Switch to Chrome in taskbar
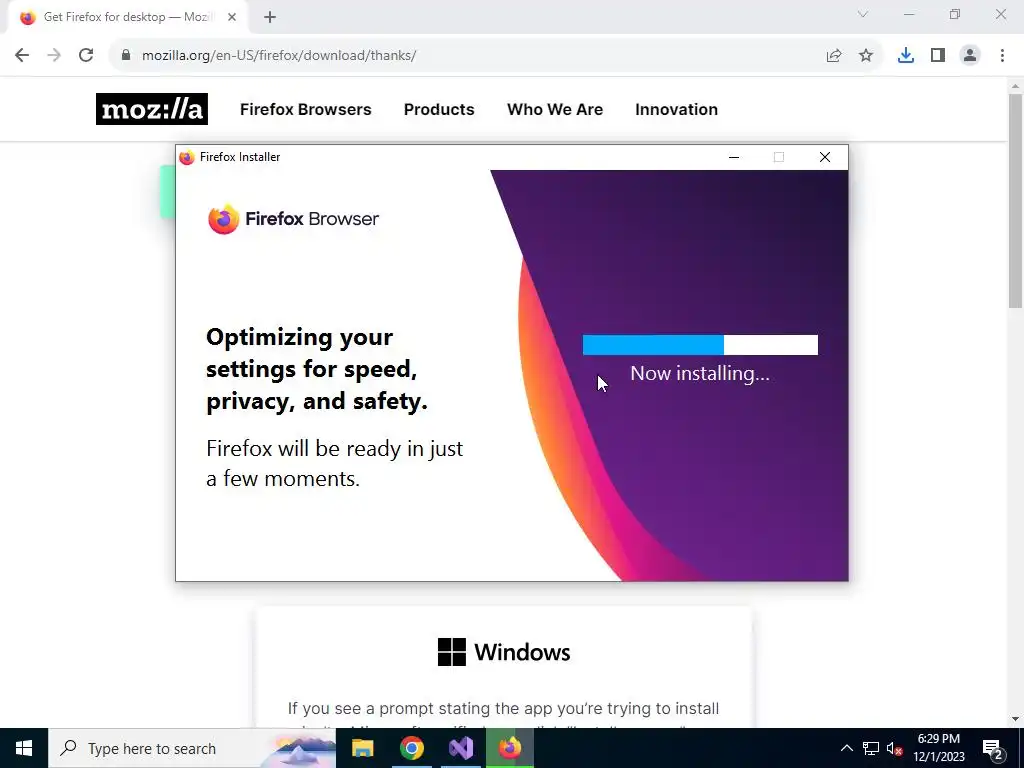Image resolution: width=1024 pixels, height=768 pixels. [412, 748]
